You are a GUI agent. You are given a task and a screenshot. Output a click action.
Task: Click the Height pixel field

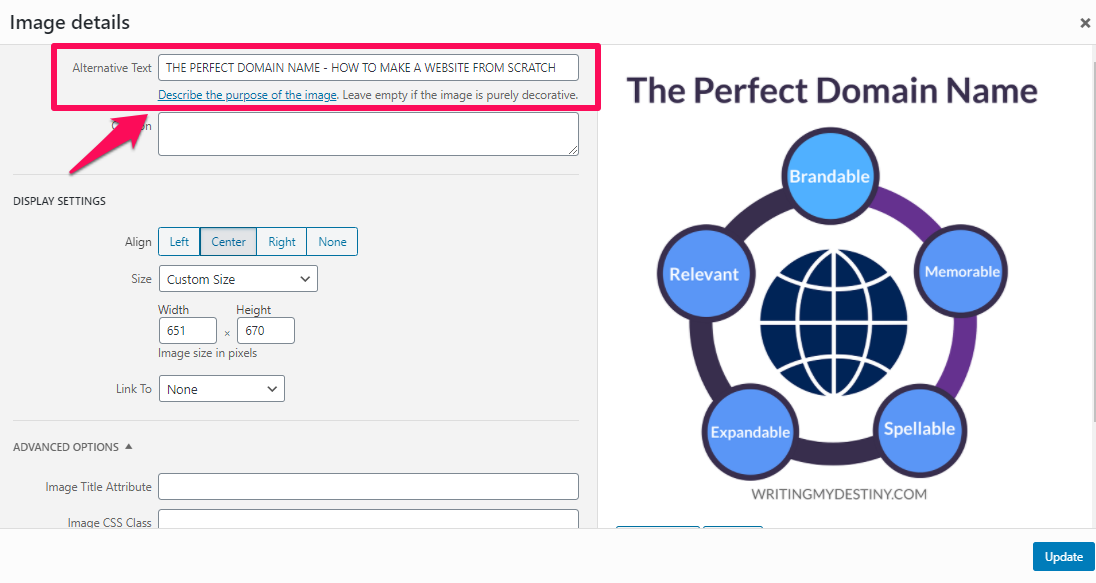265,331
